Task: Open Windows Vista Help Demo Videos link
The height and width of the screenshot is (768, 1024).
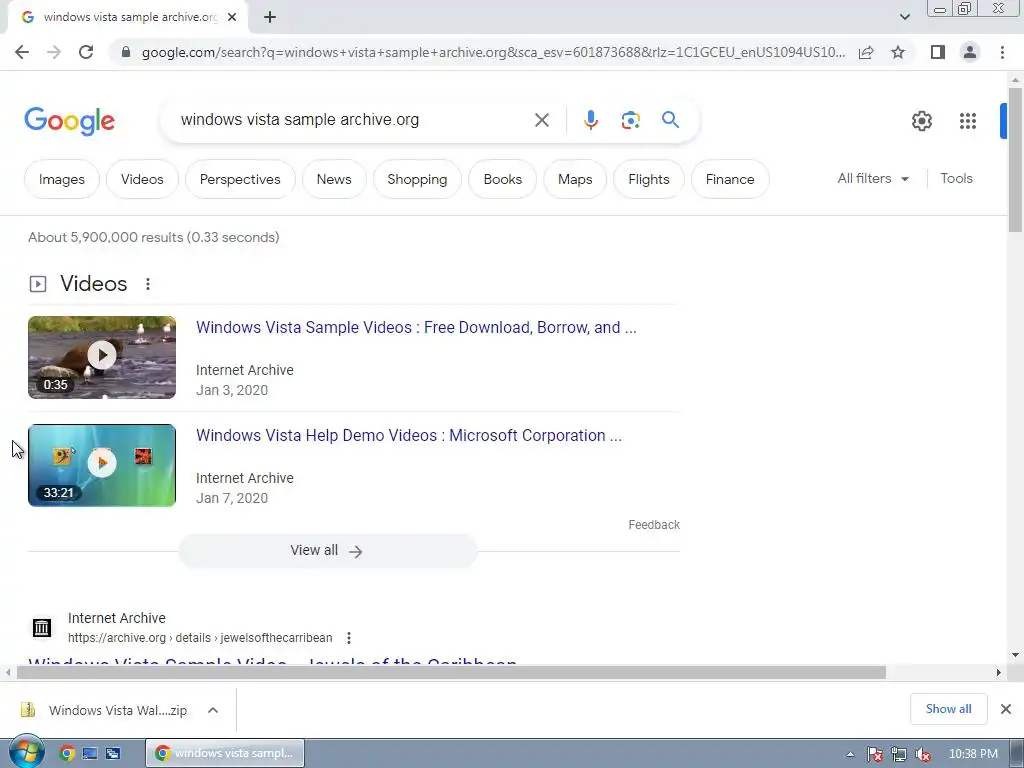Action: 409,436
